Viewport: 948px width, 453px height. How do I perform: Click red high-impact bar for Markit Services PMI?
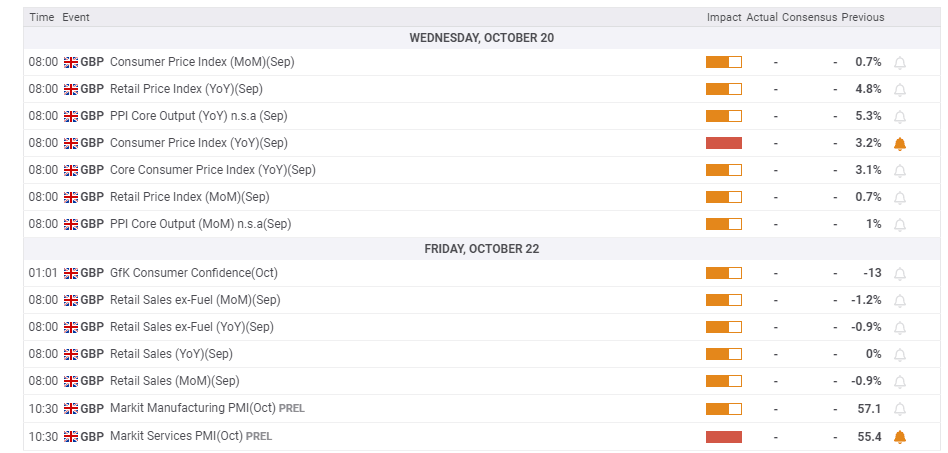coord(723,436)
